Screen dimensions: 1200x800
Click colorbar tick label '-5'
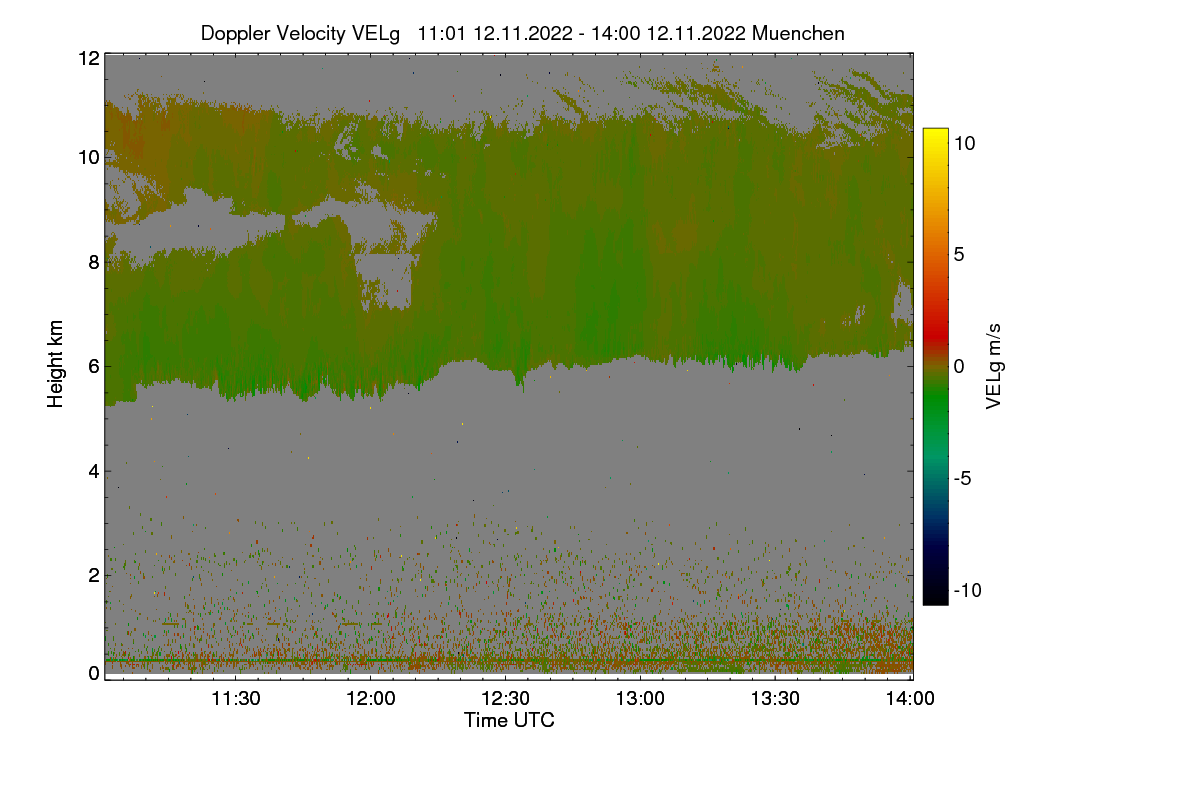(962, 478)
